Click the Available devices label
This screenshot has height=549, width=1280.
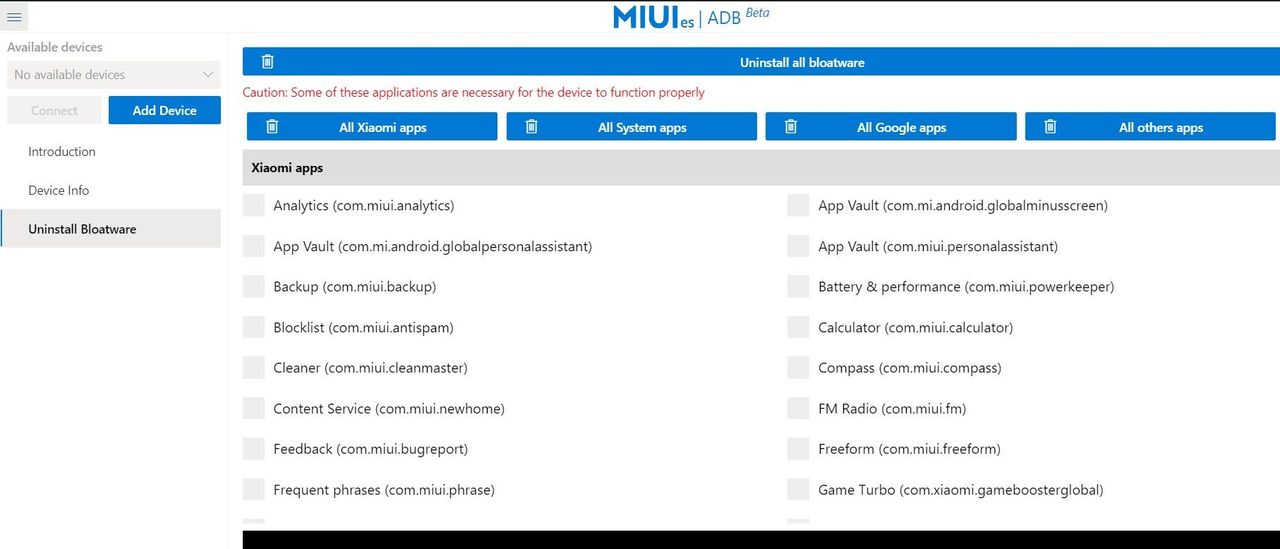pos(55,47)
